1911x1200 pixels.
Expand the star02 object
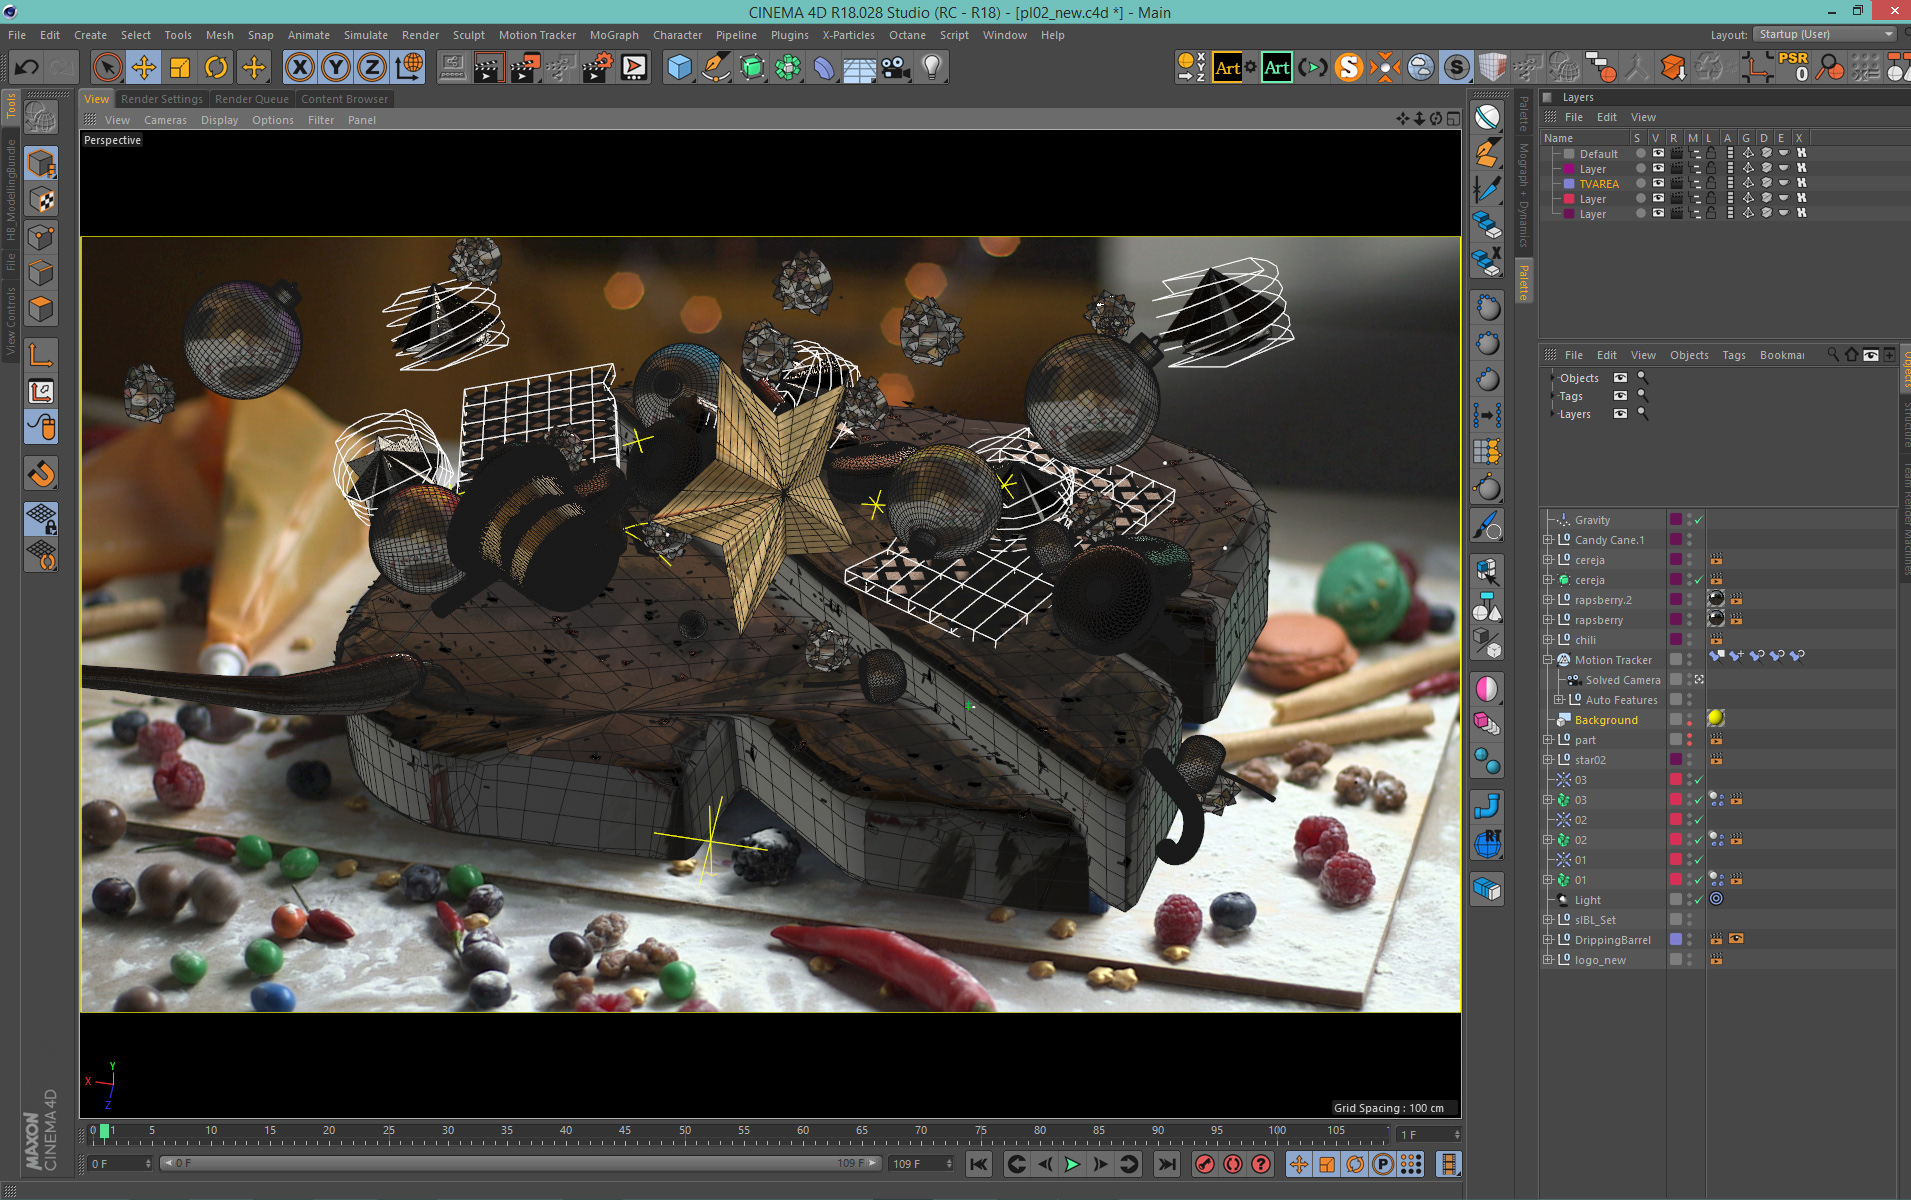[x=1548, y=760]
